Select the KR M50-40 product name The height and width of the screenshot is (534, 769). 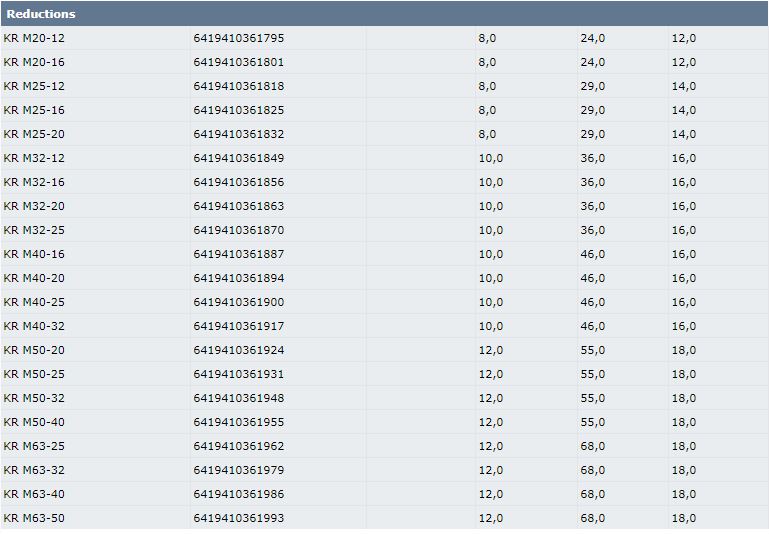pos(34,423)
